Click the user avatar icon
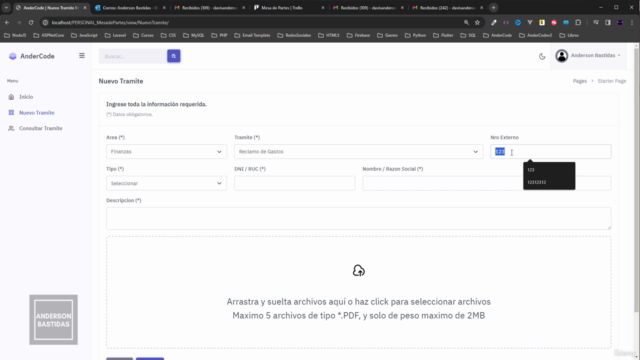This screenshot has width=640, height=360. pos(562,56)
